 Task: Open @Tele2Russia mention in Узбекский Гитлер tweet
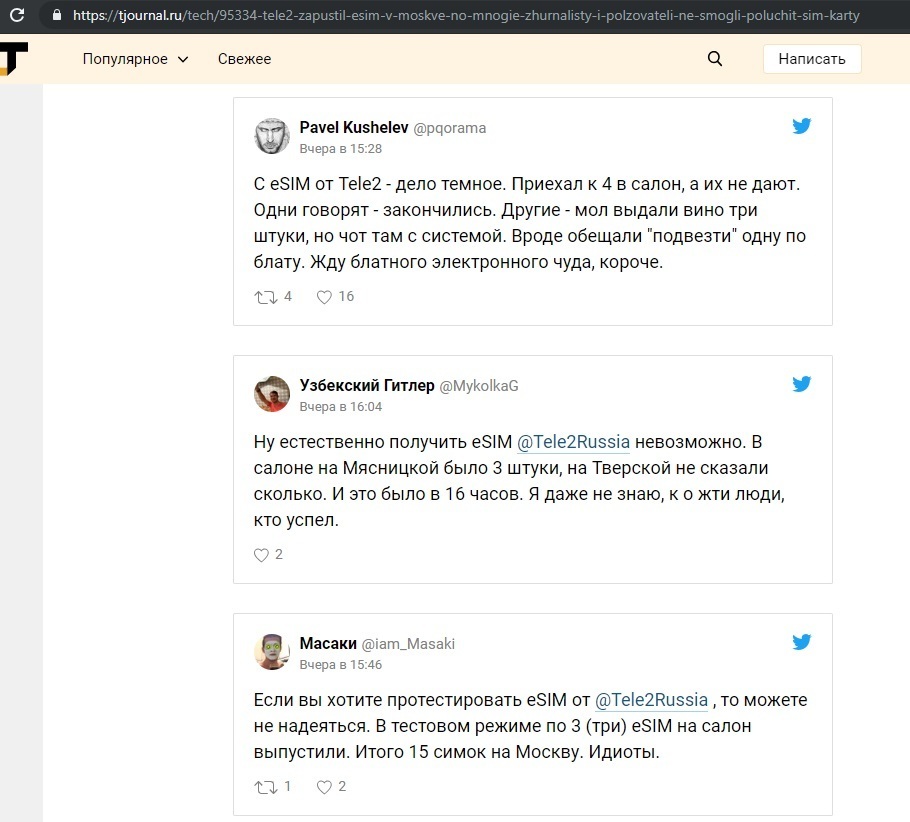pyautogui.click(x=573, y=442)
